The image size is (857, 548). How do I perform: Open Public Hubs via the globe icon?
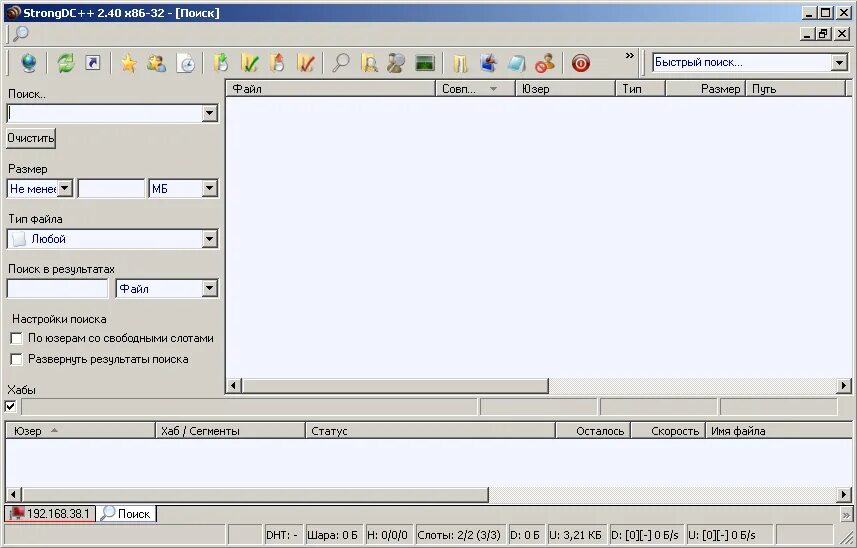click(x=28, y=63)
